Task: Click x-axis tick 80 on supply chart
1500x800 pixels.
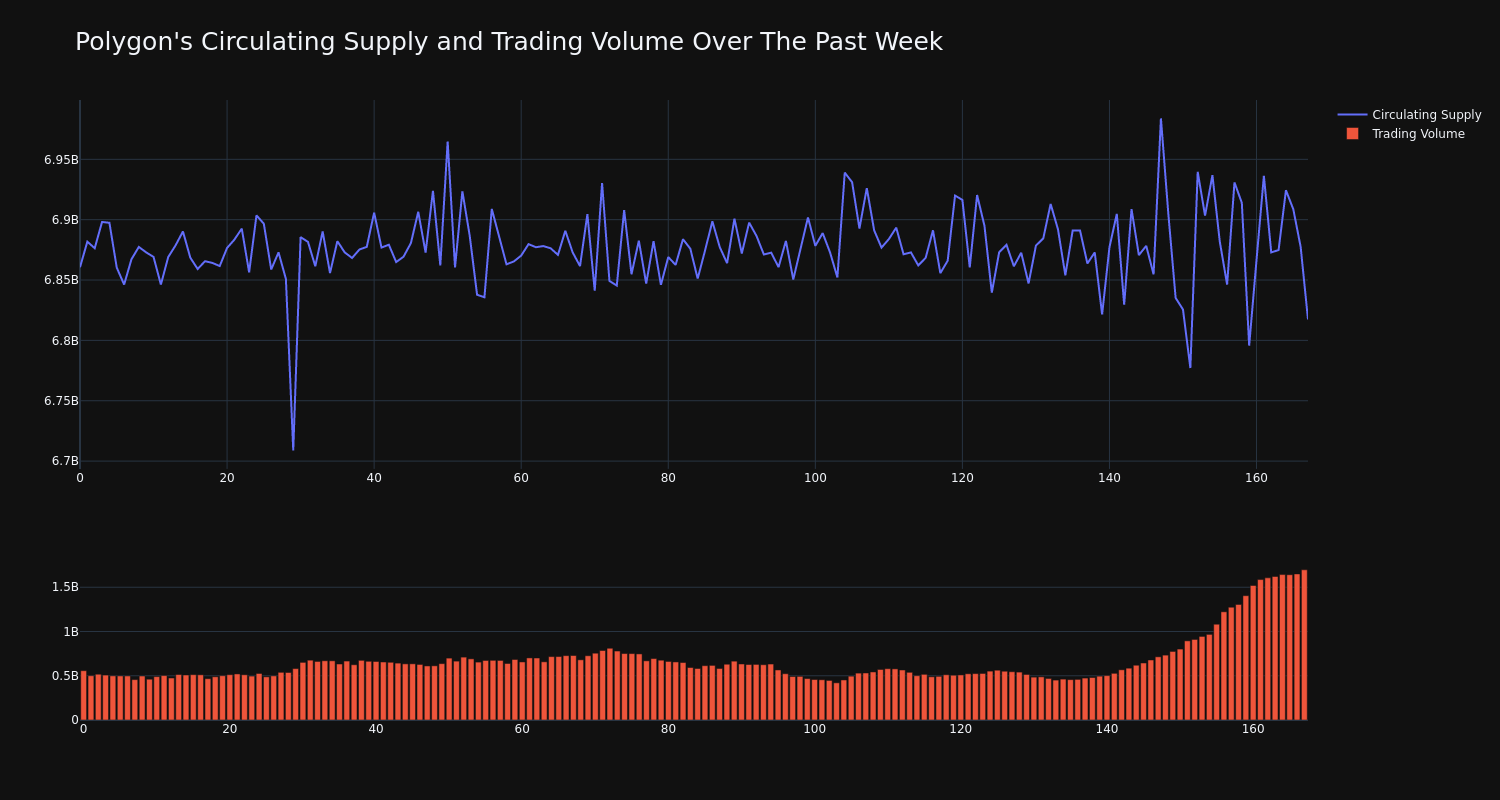Action: pyautogui.click(x=668, y=478)
